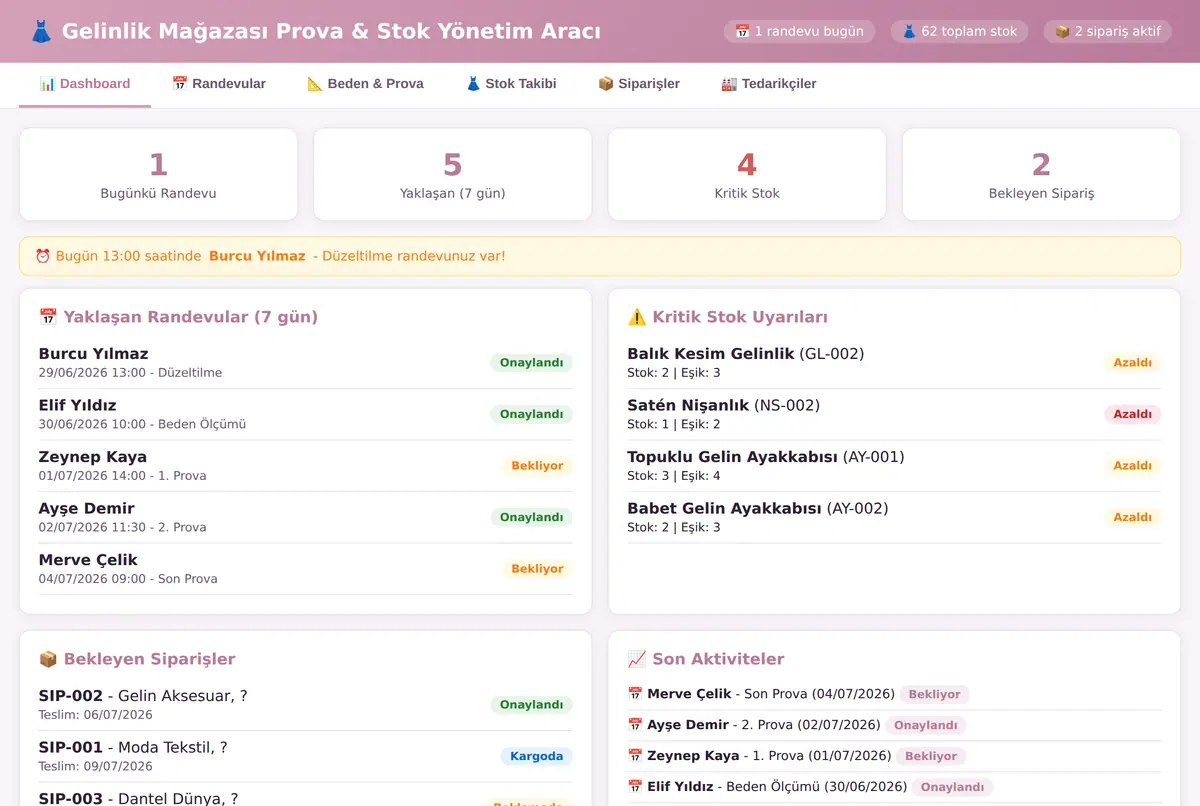1200x806 pixels.
Task: Click the Kargoda badge on order SIP-001
Action: 537,756
